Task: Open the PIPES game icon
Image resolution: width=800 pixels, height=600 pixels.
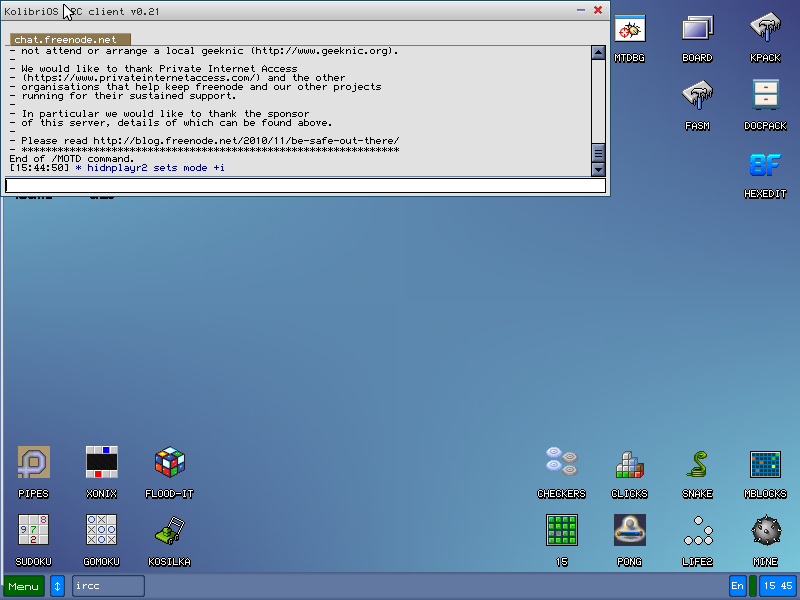Action: click(33, 463)
